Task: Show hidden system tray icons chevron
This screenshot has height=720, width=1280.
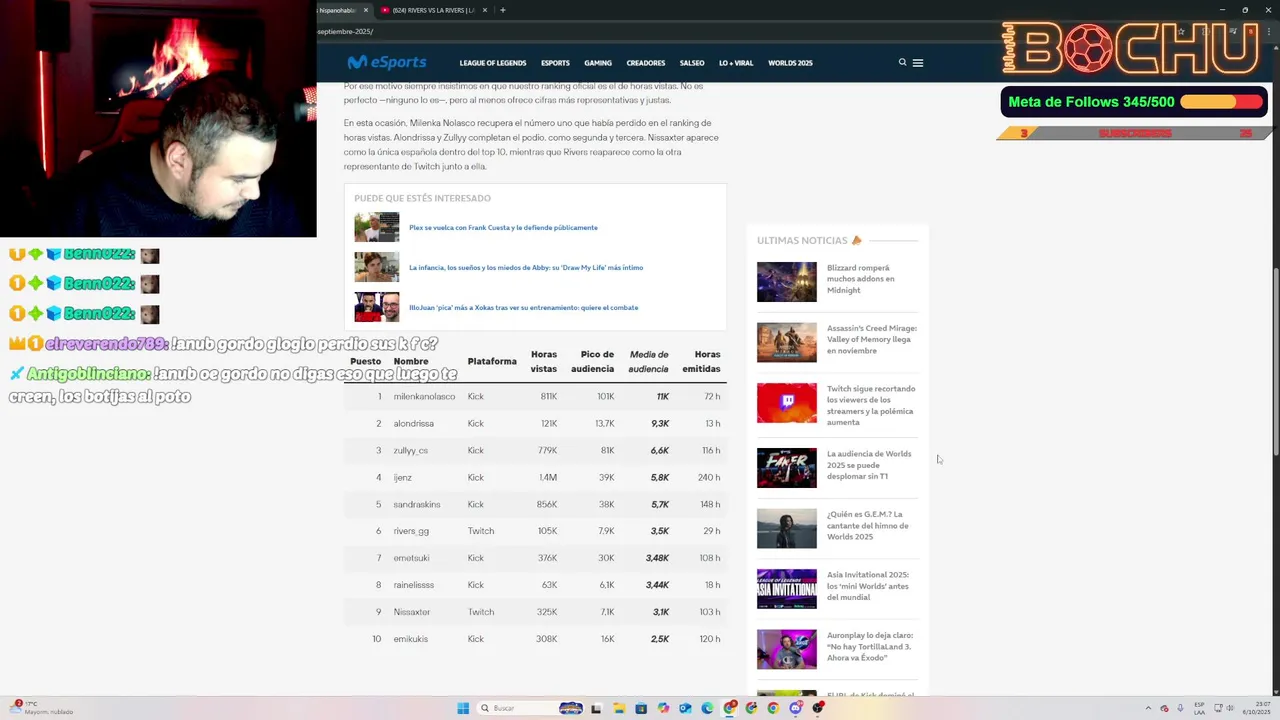Action: click(x=1148, y=708)
